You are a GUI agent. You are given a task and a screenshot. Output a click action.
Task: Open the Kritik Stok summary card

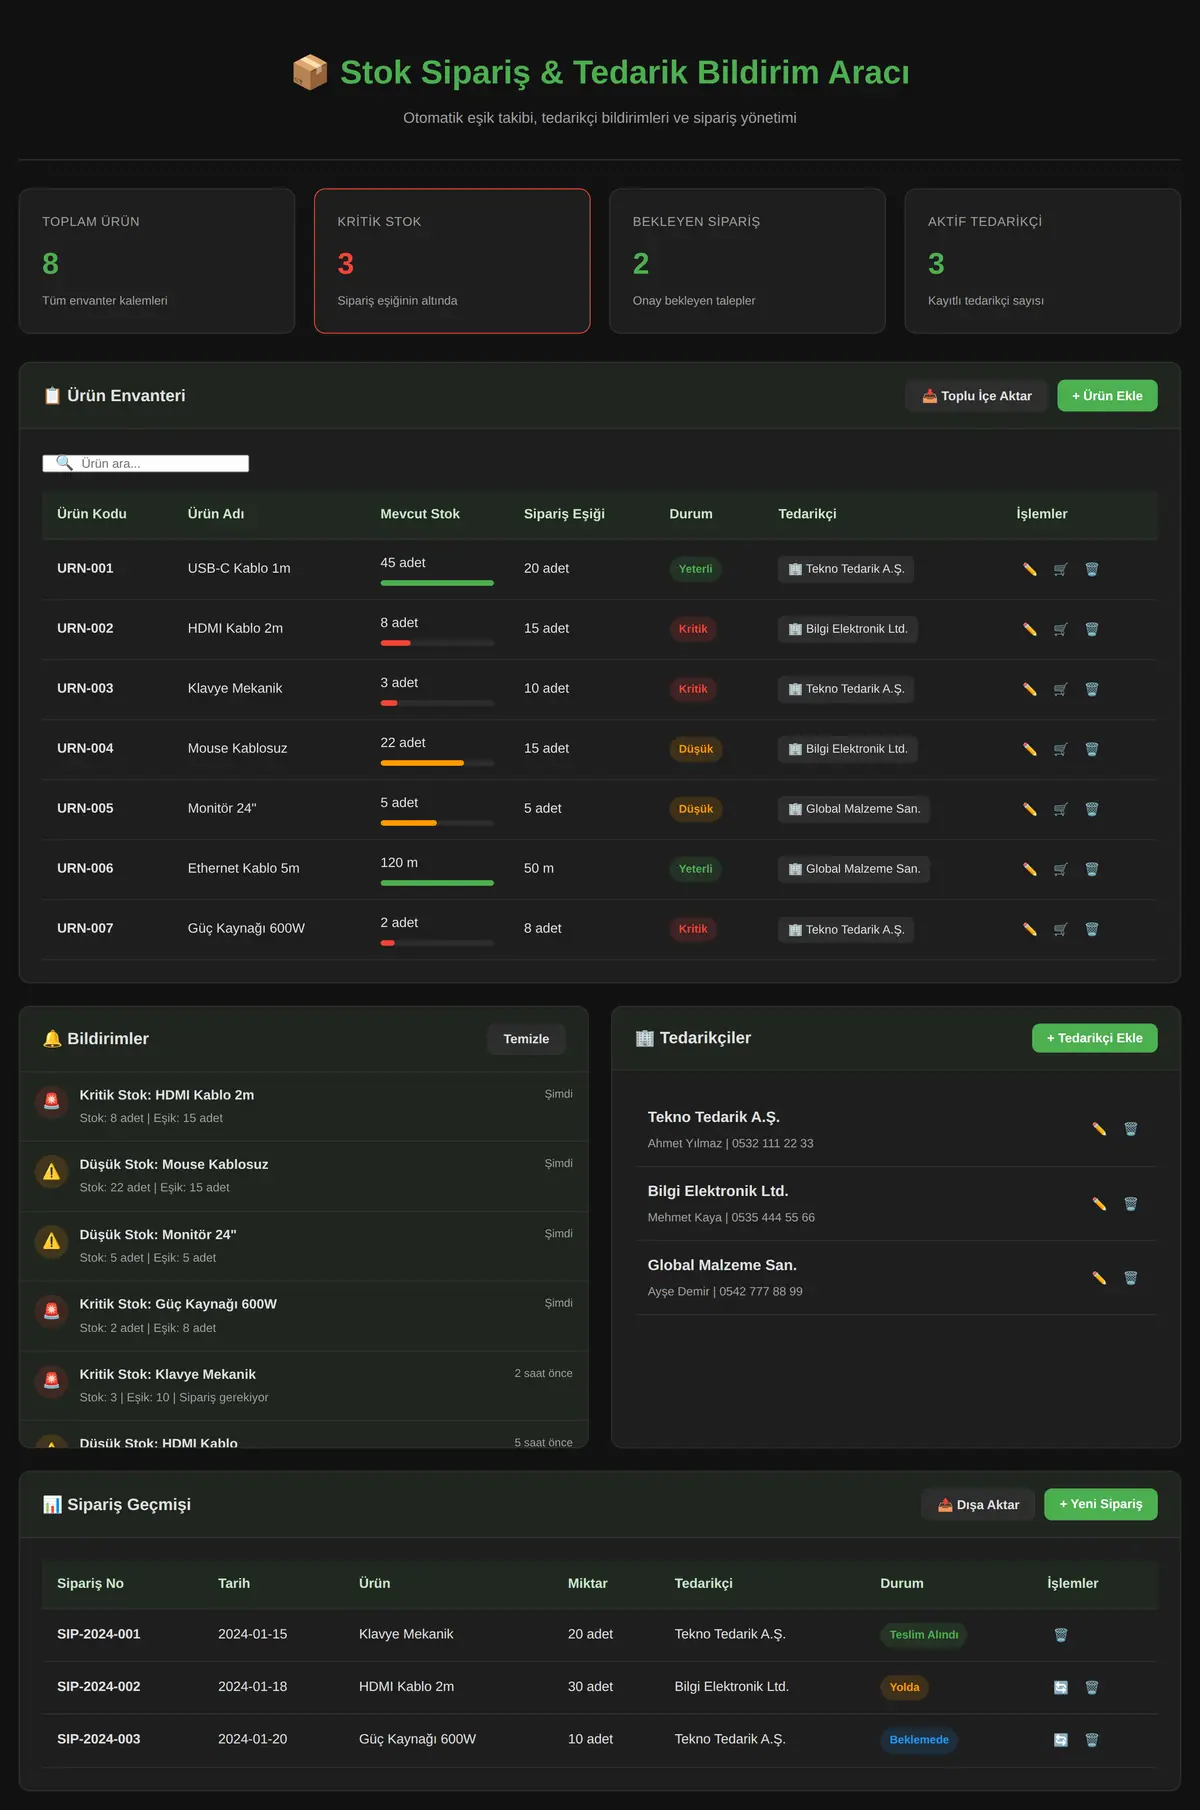(x=452, y=261)
